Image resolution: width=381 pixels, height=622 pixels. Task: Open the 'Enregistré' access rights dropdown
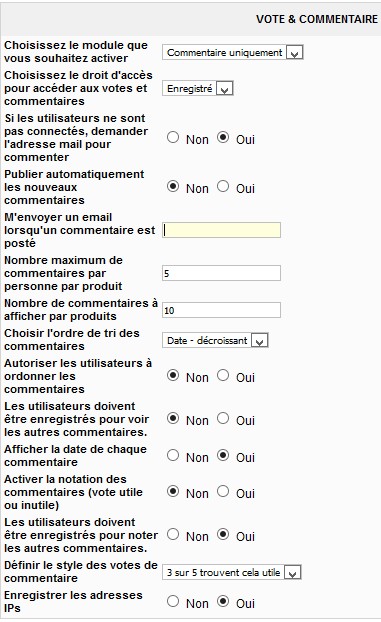[198, 88]
